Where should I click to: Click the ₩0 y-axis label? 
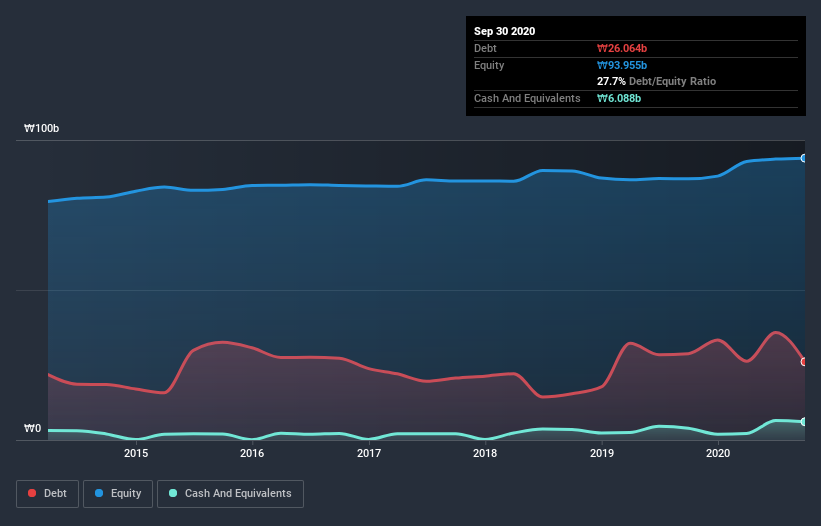pos(32,428)
